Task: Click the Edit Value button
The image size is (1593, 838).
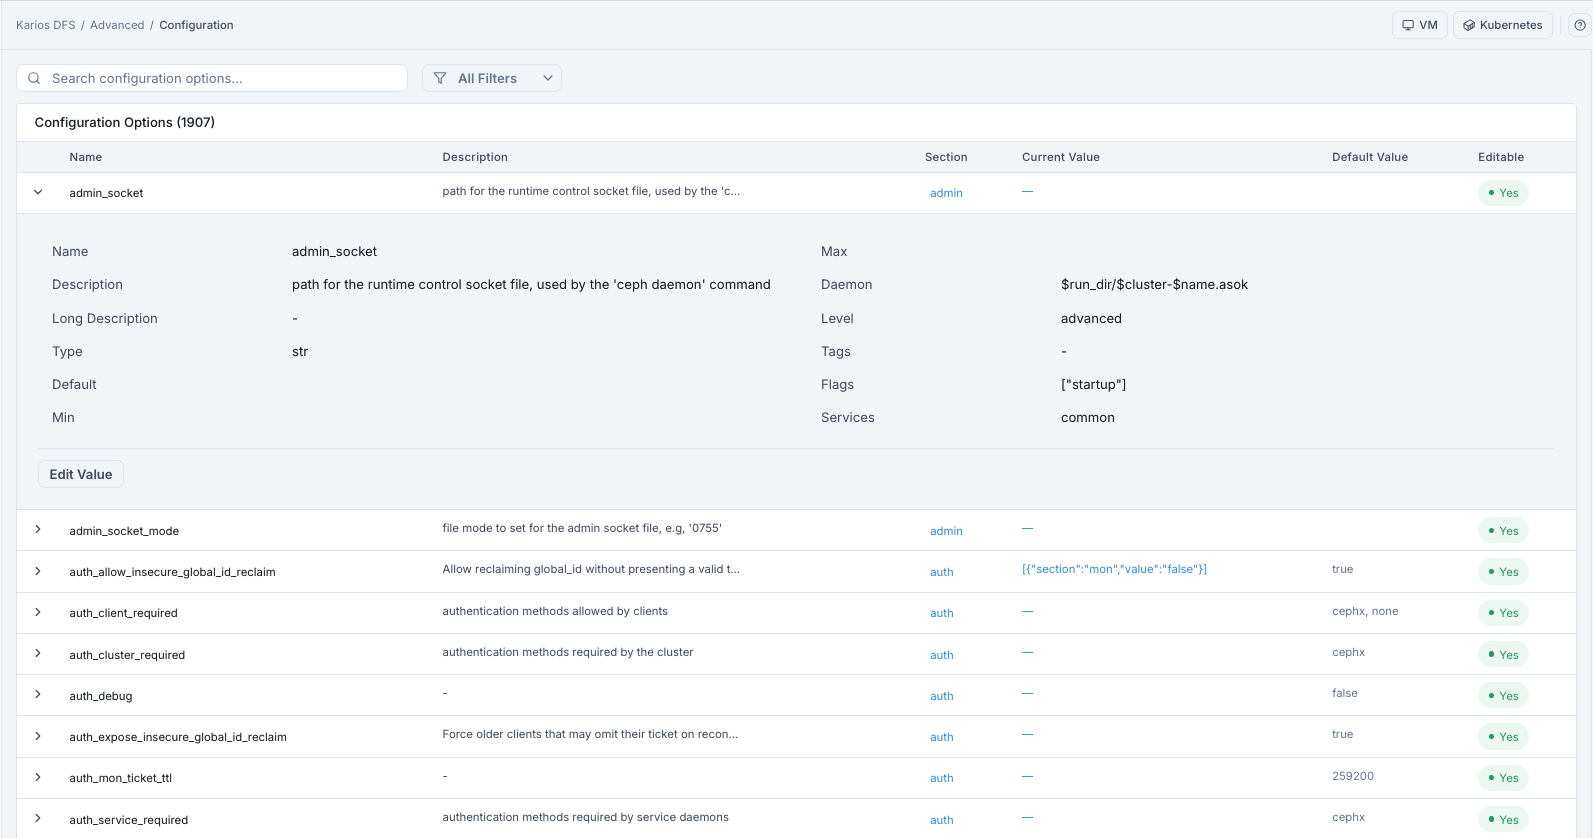Action: [81, 474]
